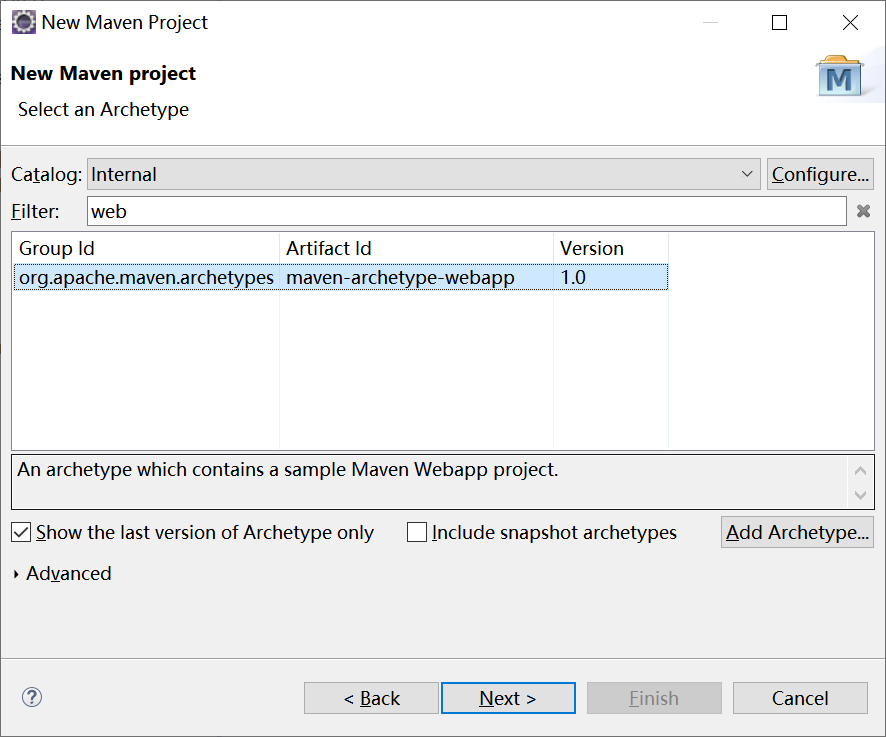886x737 pixels.
Task: Close the New Maven Project dialog
Action: click(x=850, y=23)
